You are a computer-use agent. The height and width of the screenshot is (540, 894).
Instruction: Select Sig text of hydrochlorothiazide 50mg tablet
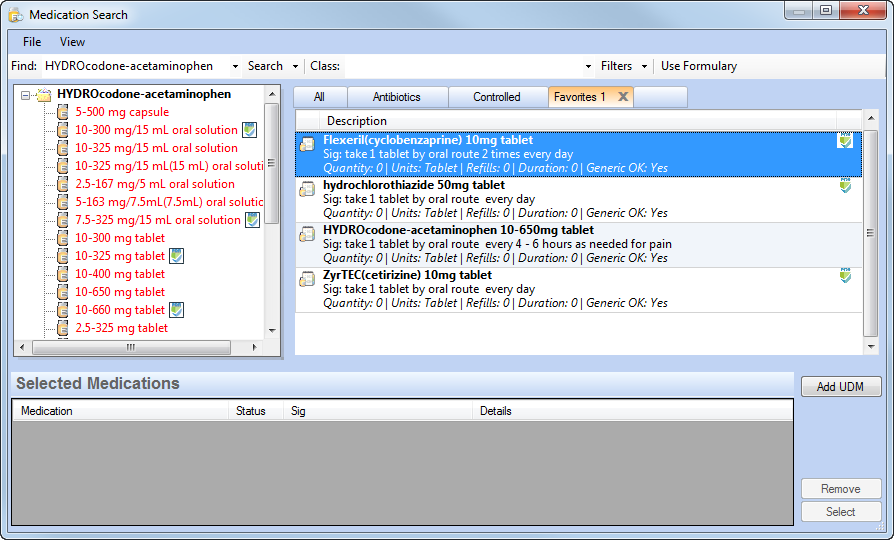(x=429, y=200)
